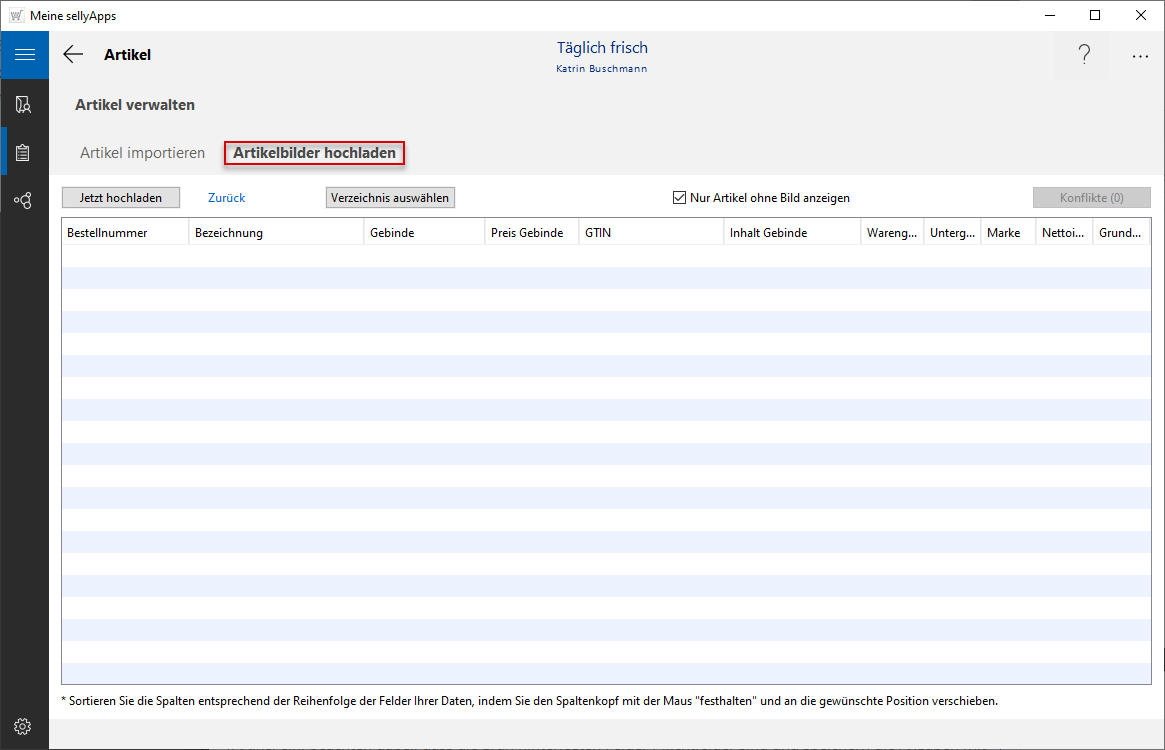The image size is (1165, 750).
Task: Open the share connections sidebar icon
Action: coord(24,201)
